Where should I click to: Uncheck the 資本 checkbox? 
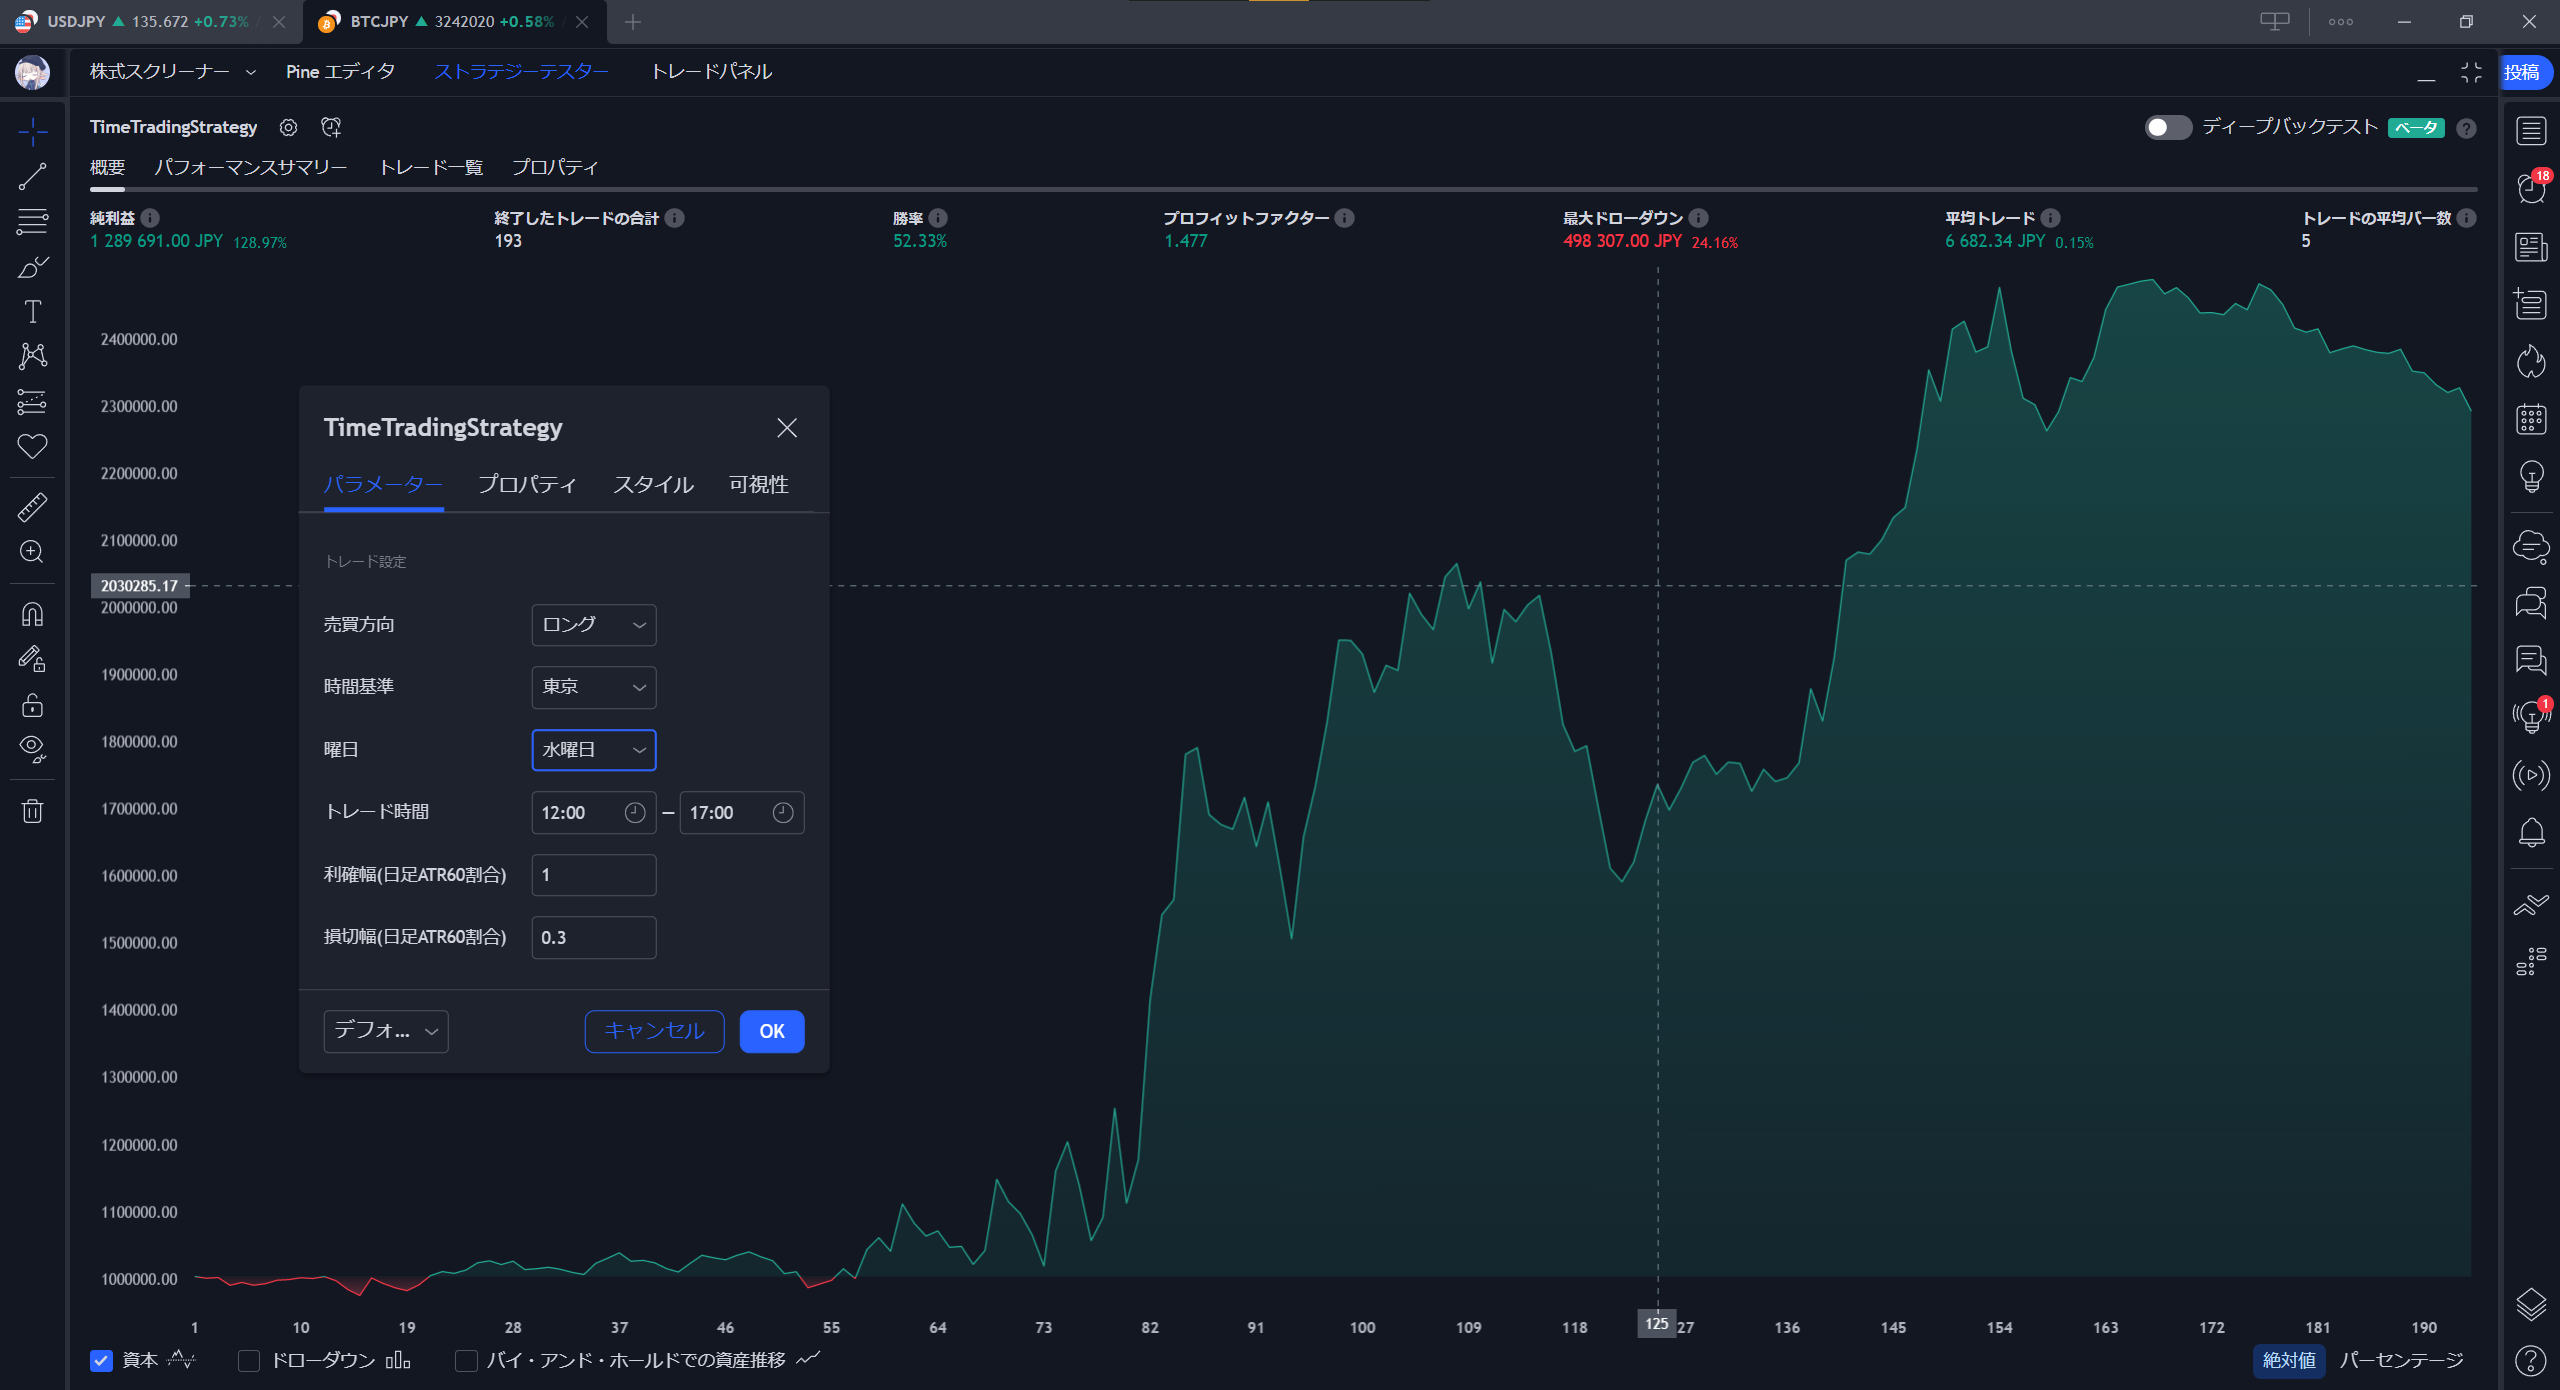[x=101, y=1360]
